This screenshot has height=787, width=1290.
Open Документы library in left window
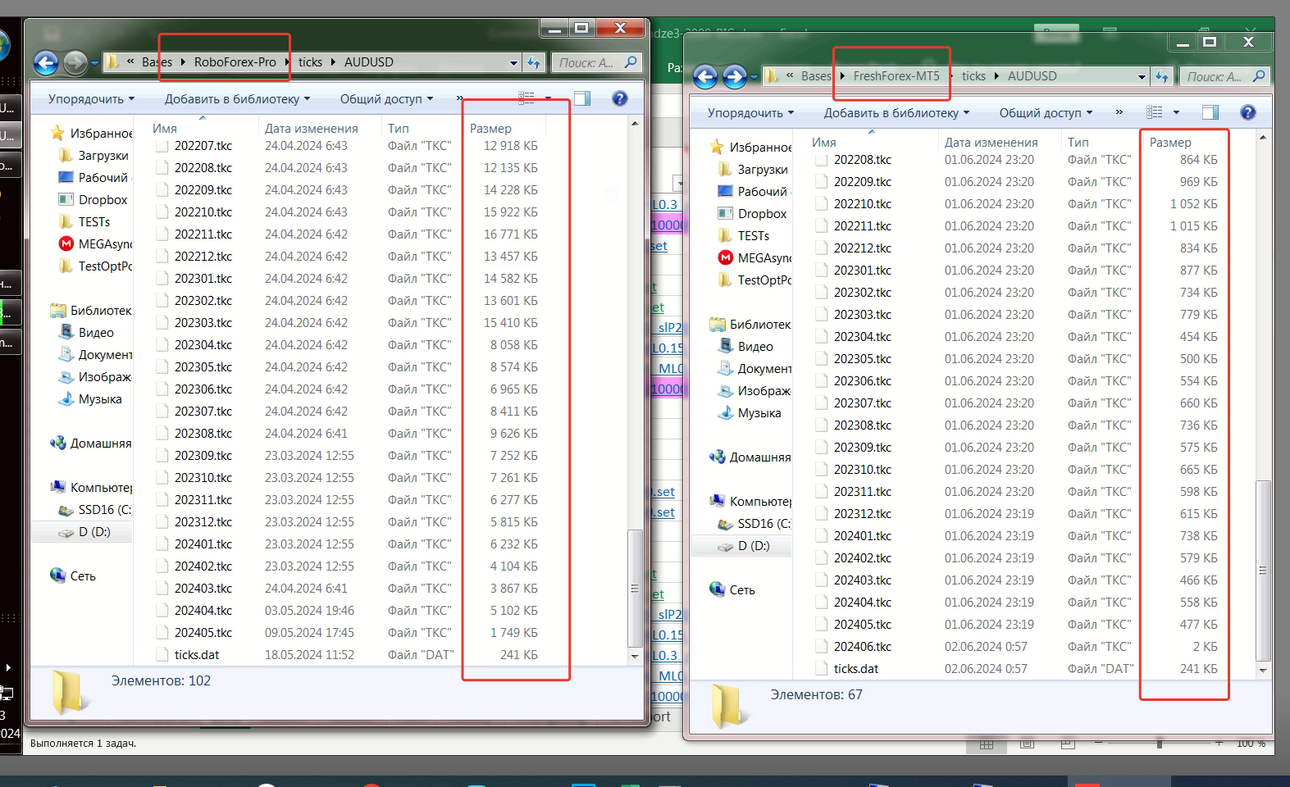(95, 354)
